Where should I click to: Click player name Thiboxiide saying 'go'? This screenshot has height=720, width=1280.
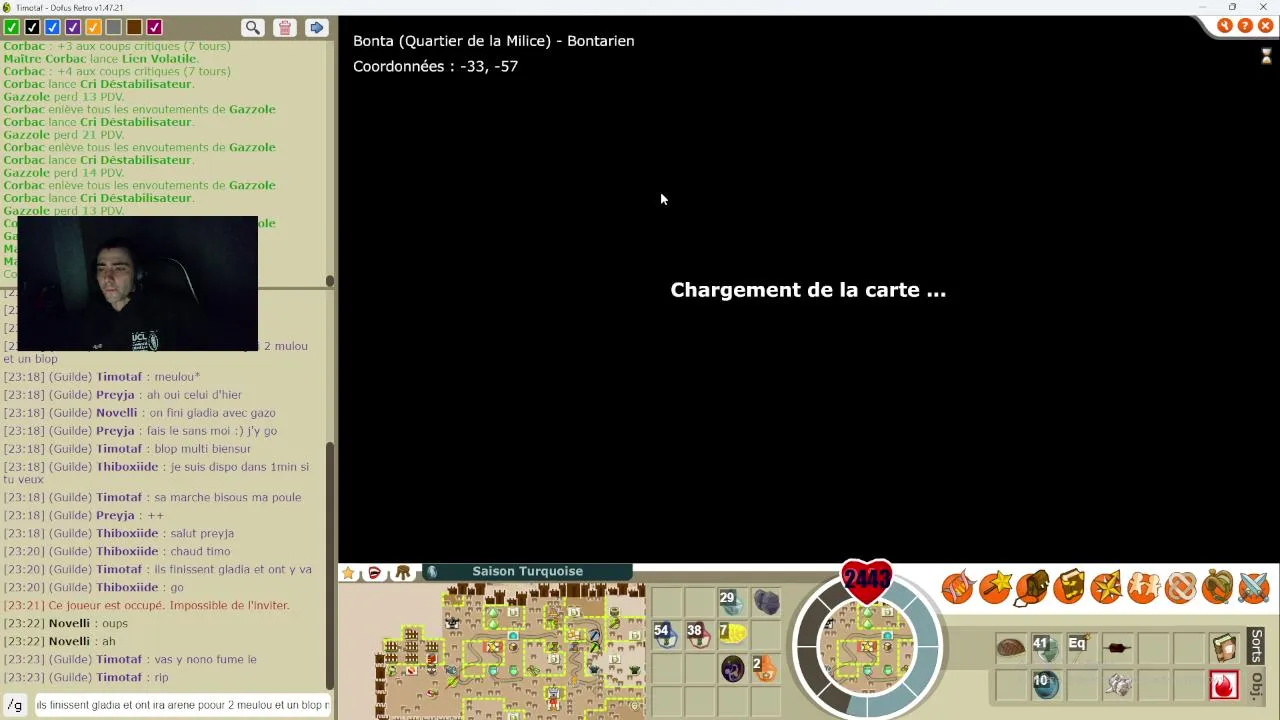tap(127, 587)
